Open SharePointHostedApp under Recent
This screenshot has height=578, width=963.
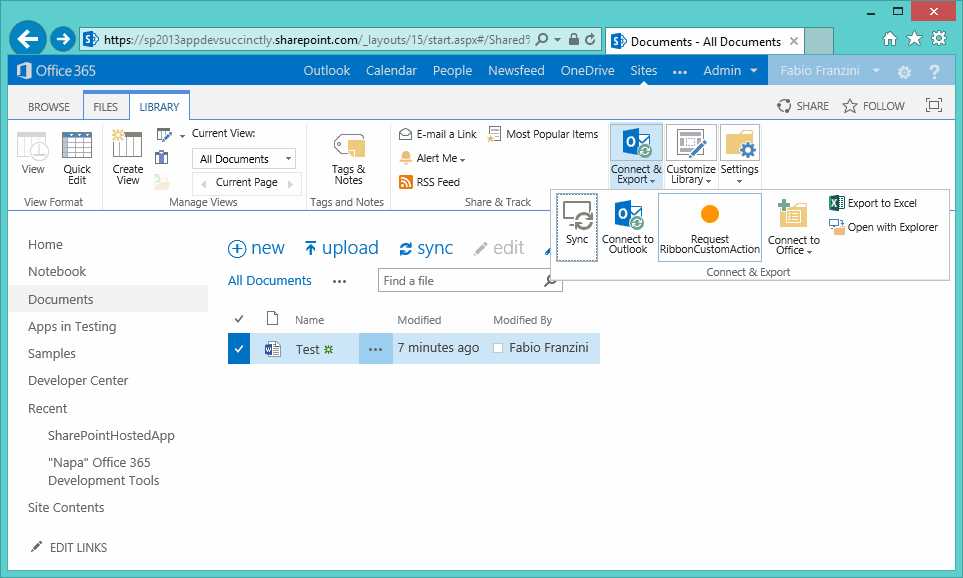coord(111,435)
